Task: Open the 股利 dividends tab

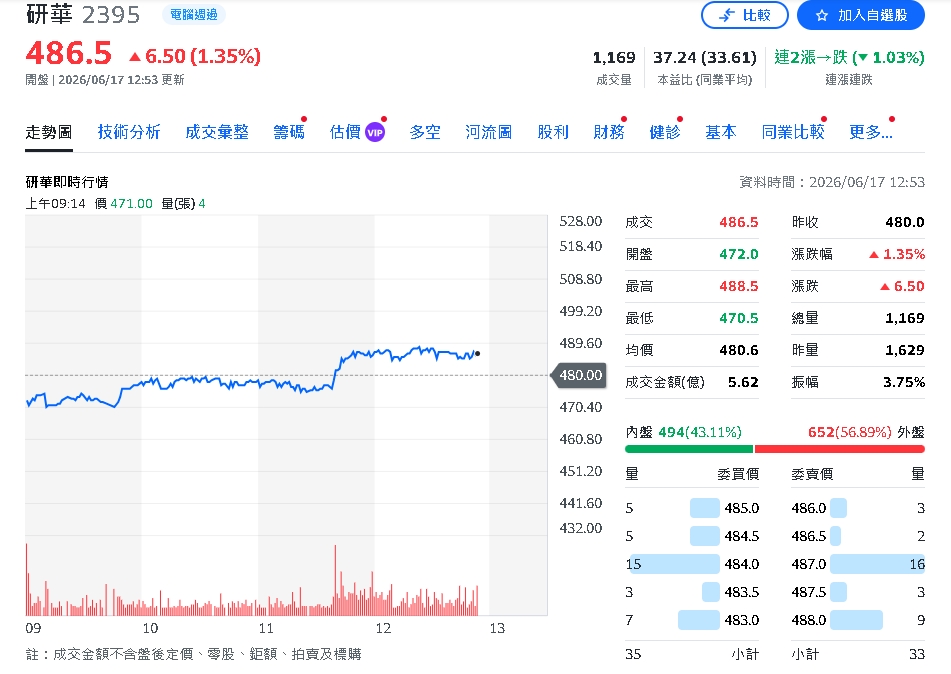Action: [x=553, y=132]
